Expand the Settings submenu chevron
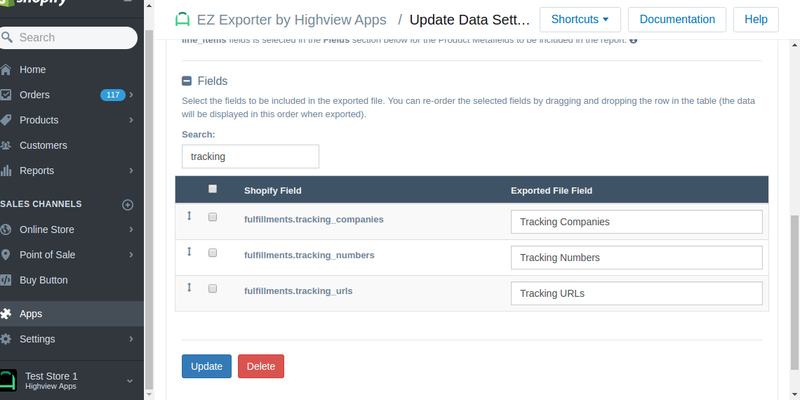 pyautogui.click(x=131, y=339)
